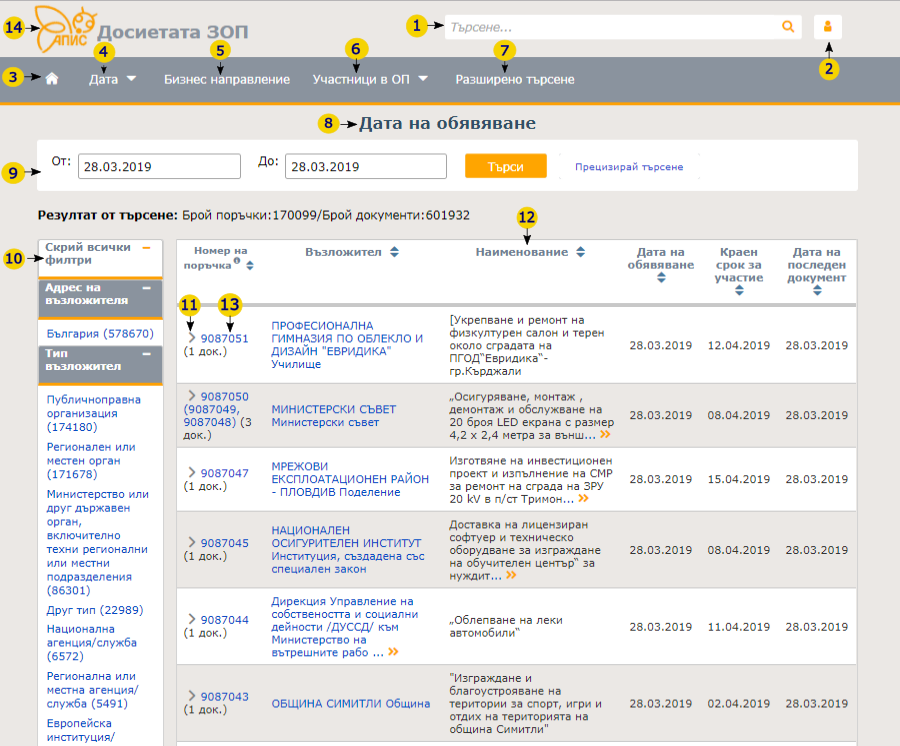Click the orange search magnifier icon
The image size is (900, 746).
point(788,27)
